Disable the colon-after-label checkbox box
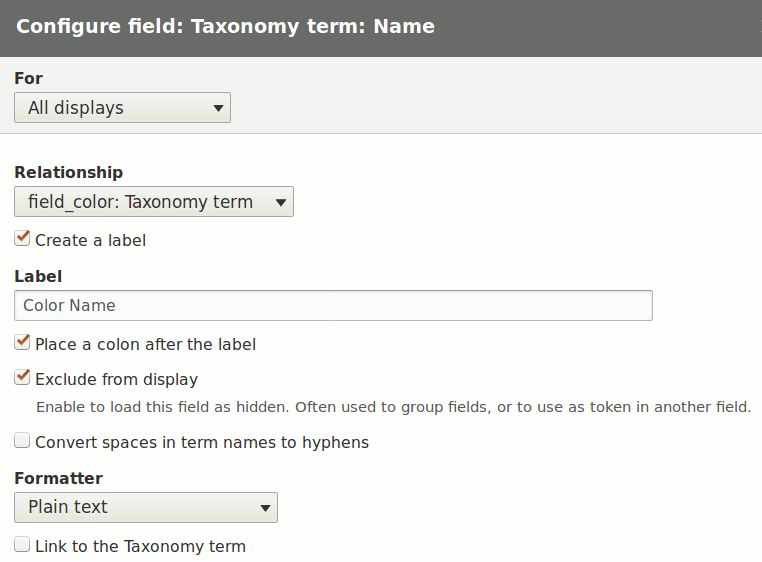 pos(22,343)
